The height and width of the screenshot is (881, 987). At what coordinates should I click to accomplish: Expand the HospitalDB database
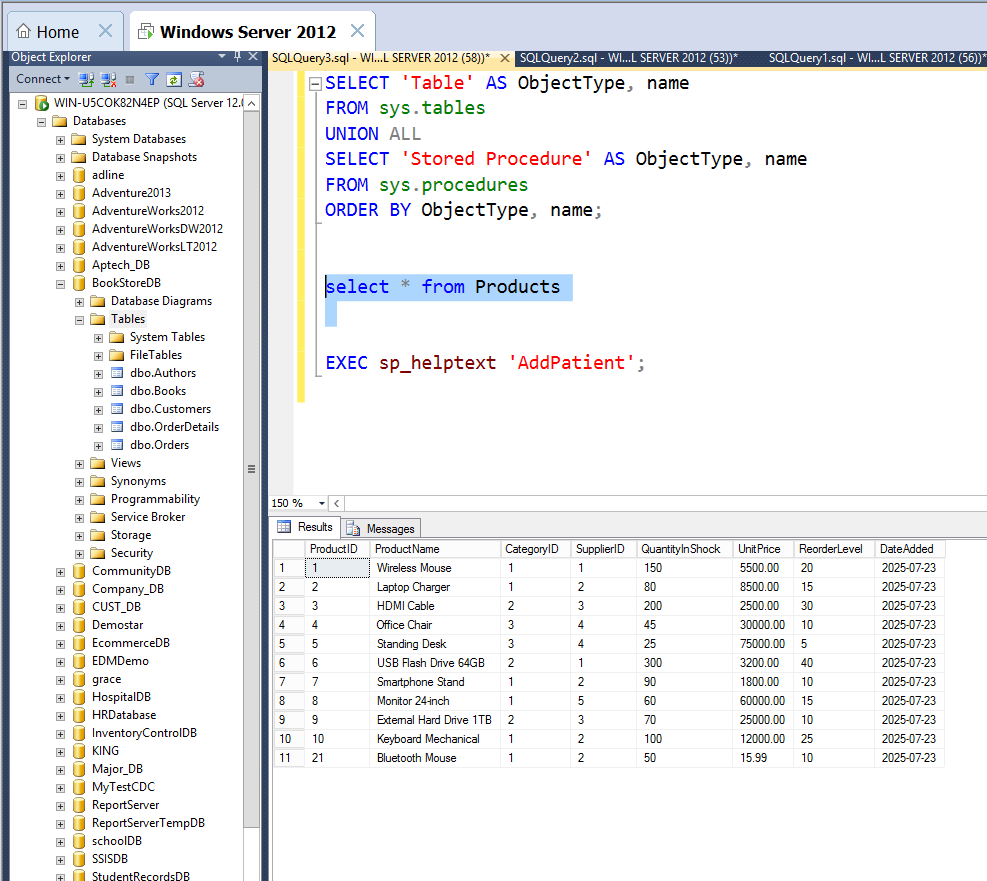[x=60, y=696]
